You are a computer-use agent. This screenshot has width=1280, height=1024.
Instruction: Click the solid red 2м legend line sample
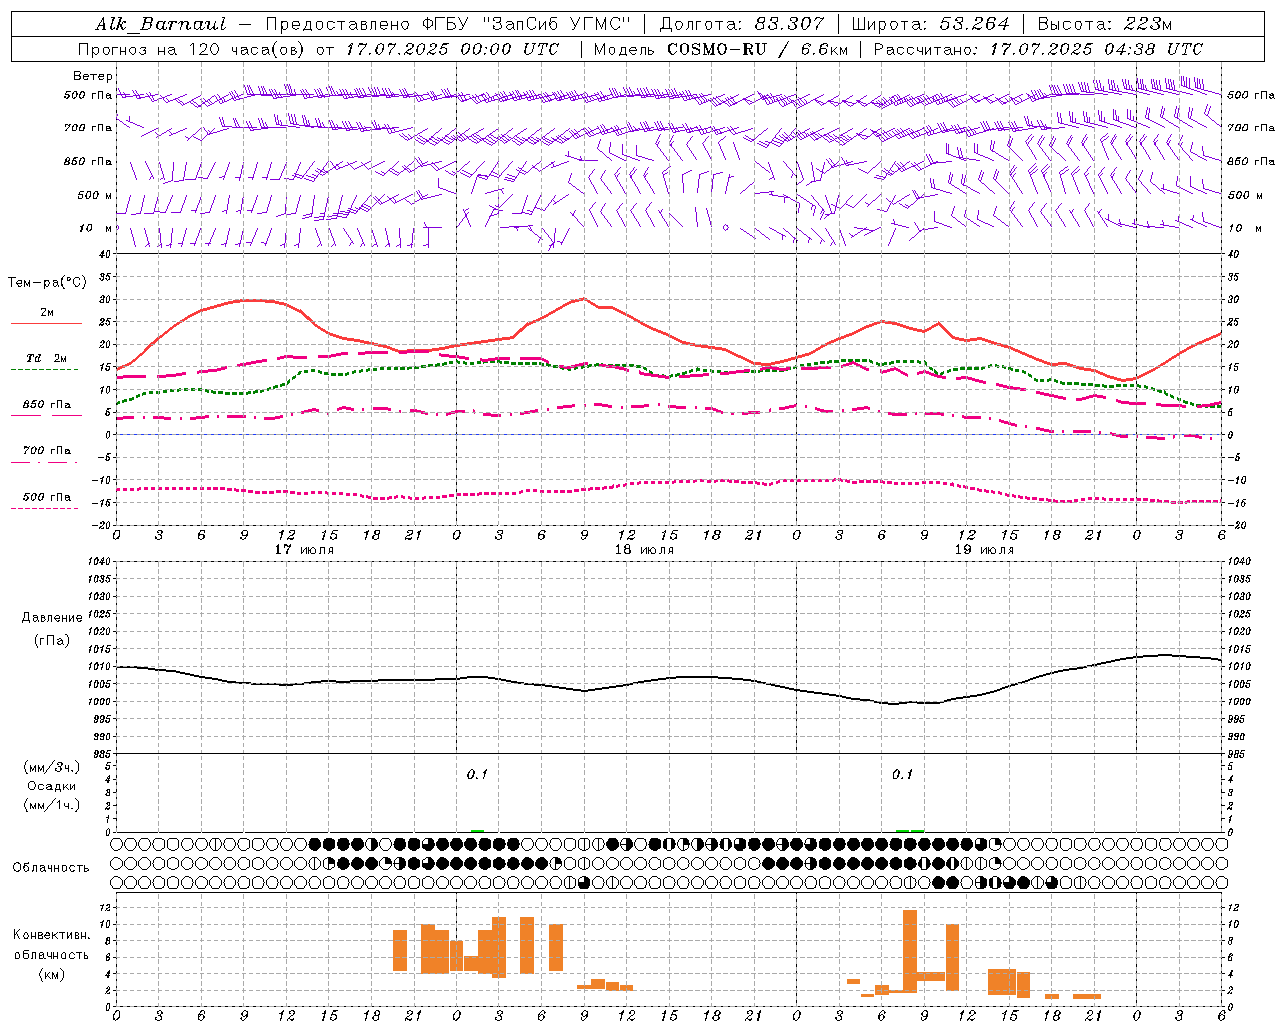(x=46, y=324)
